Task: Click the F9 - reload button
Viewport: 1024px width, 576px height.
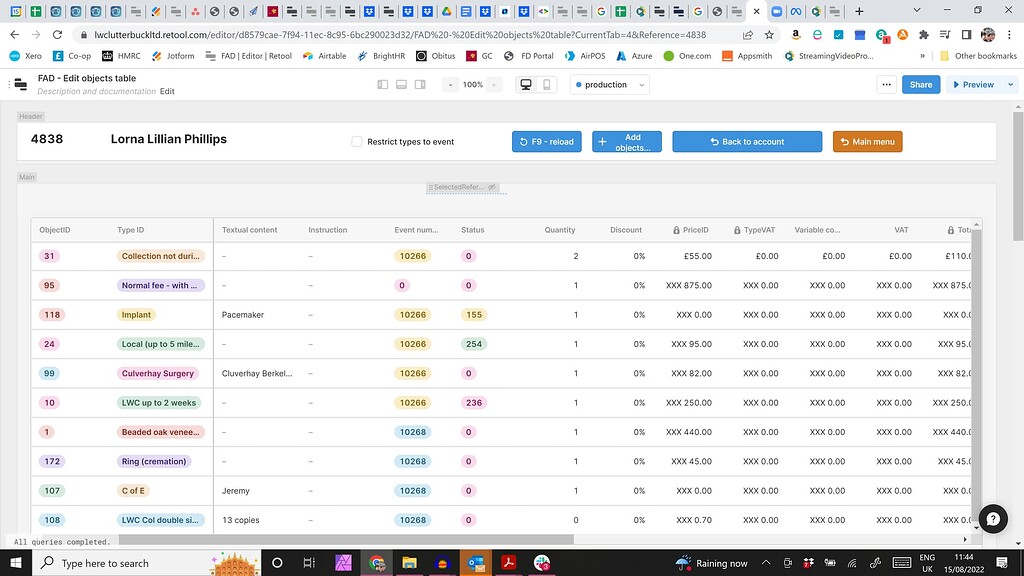Action: tap(546, 141)
